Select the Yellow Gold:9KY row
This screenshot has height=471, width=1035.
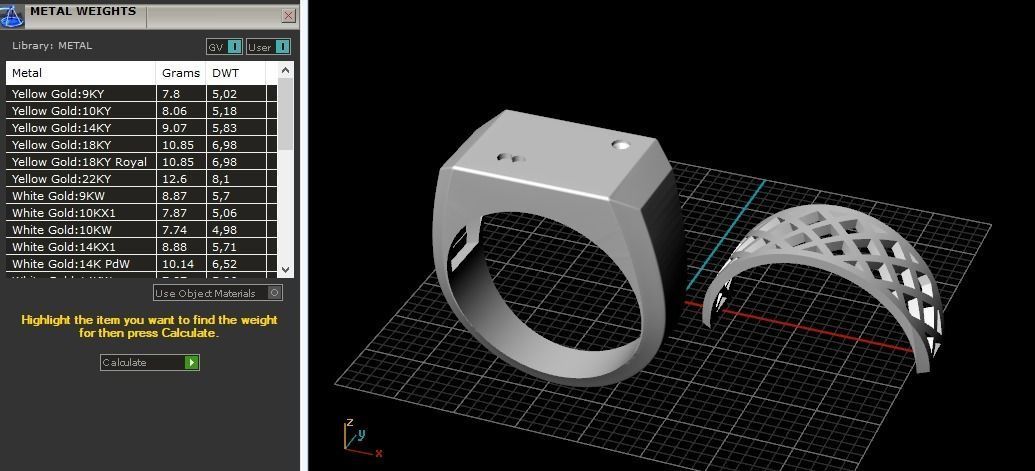click(x=141, y=94)
